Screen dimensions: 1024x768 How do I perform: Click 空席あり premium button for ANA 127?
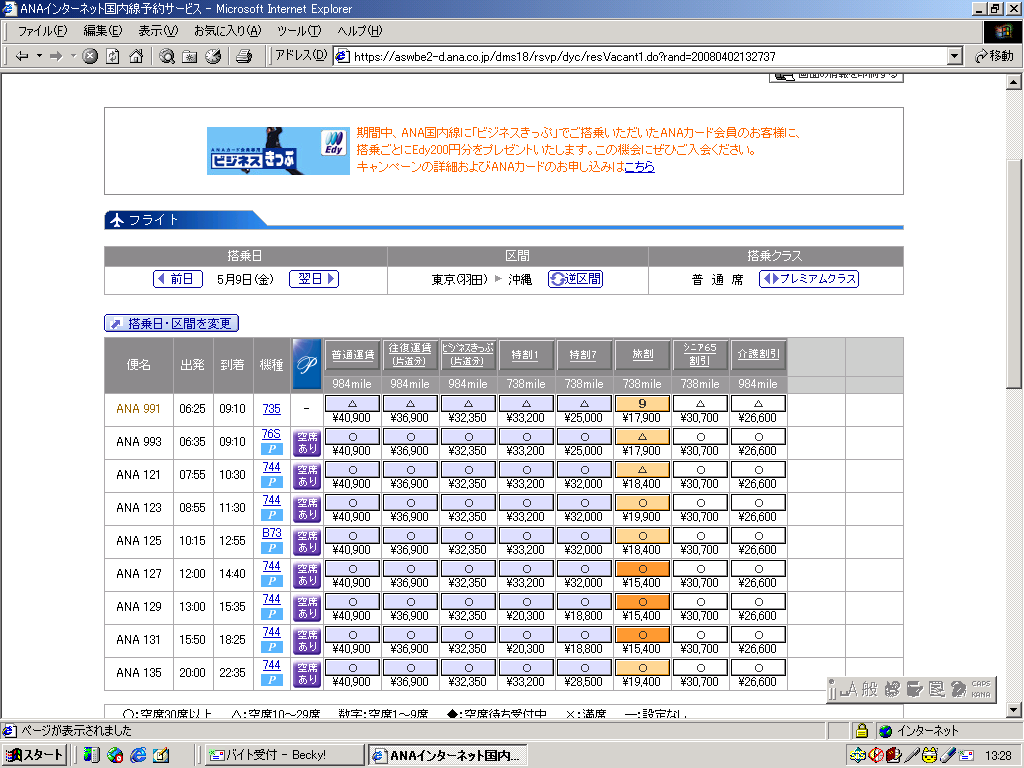coord(307,575)
